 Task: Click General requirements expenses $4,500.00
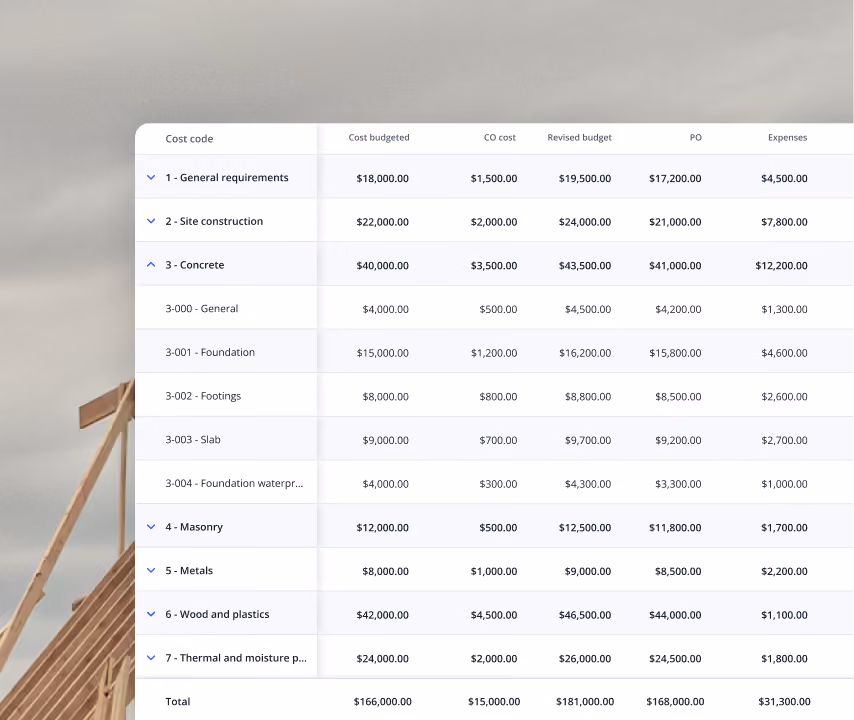click(784, 178)
